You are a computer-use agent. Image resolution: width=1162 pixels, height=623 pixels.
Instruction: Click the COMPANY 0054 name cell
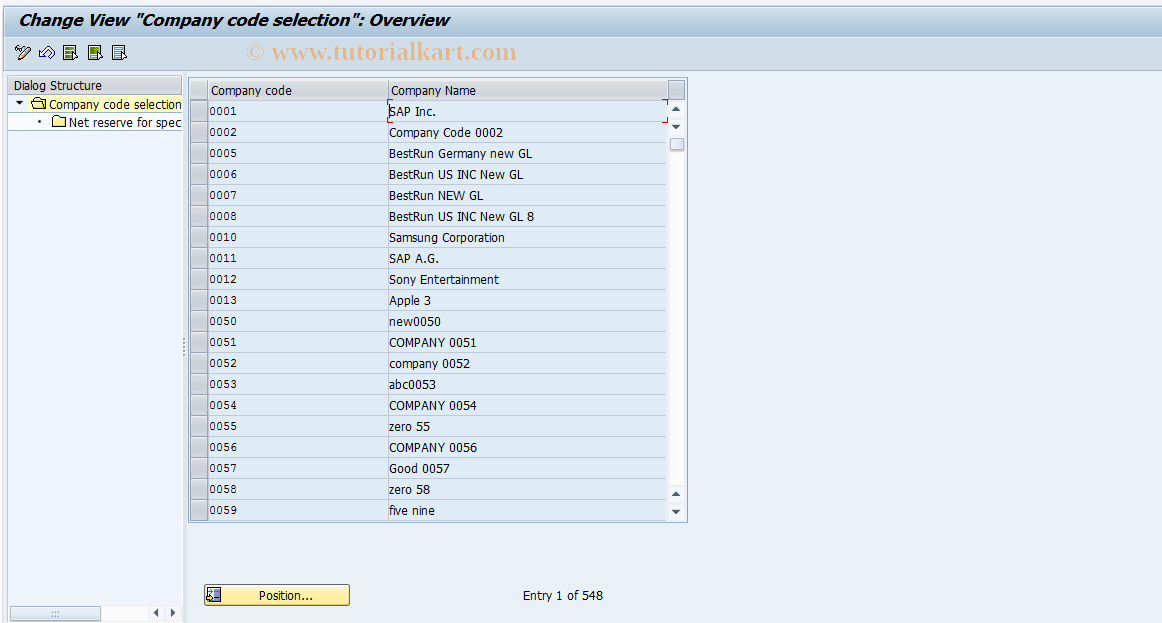point(527,405)
